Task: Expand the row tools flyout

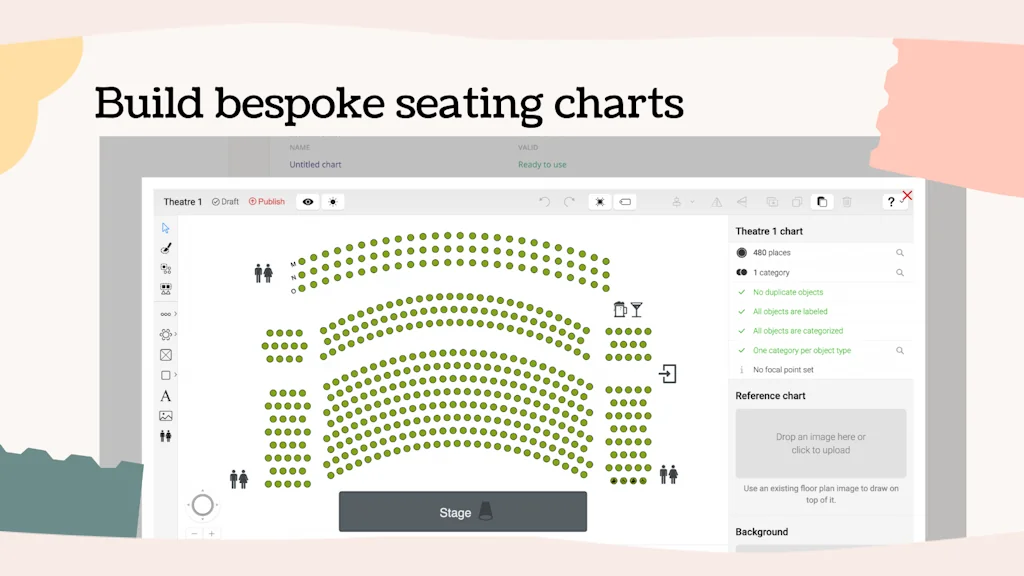Action: coord(168,314)
